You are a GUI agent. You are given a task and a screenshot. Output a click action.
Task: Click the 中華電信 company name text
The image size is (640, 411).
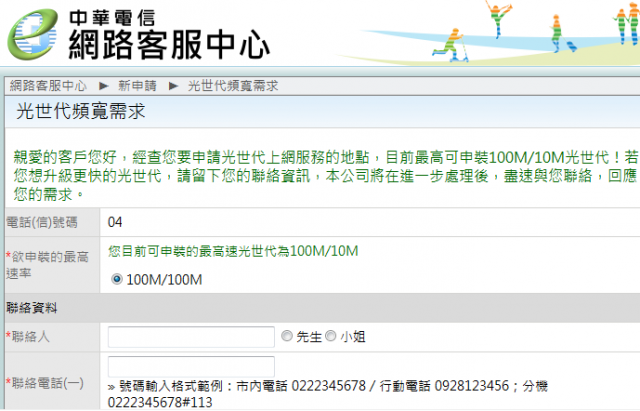pyautogui.click(x=112, y=18)
